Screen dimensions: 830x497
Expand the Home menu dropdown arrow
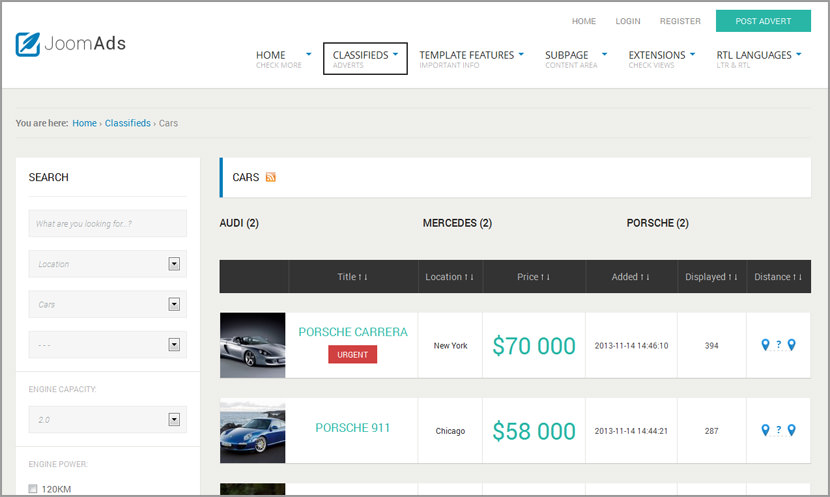tap(309, 54)
